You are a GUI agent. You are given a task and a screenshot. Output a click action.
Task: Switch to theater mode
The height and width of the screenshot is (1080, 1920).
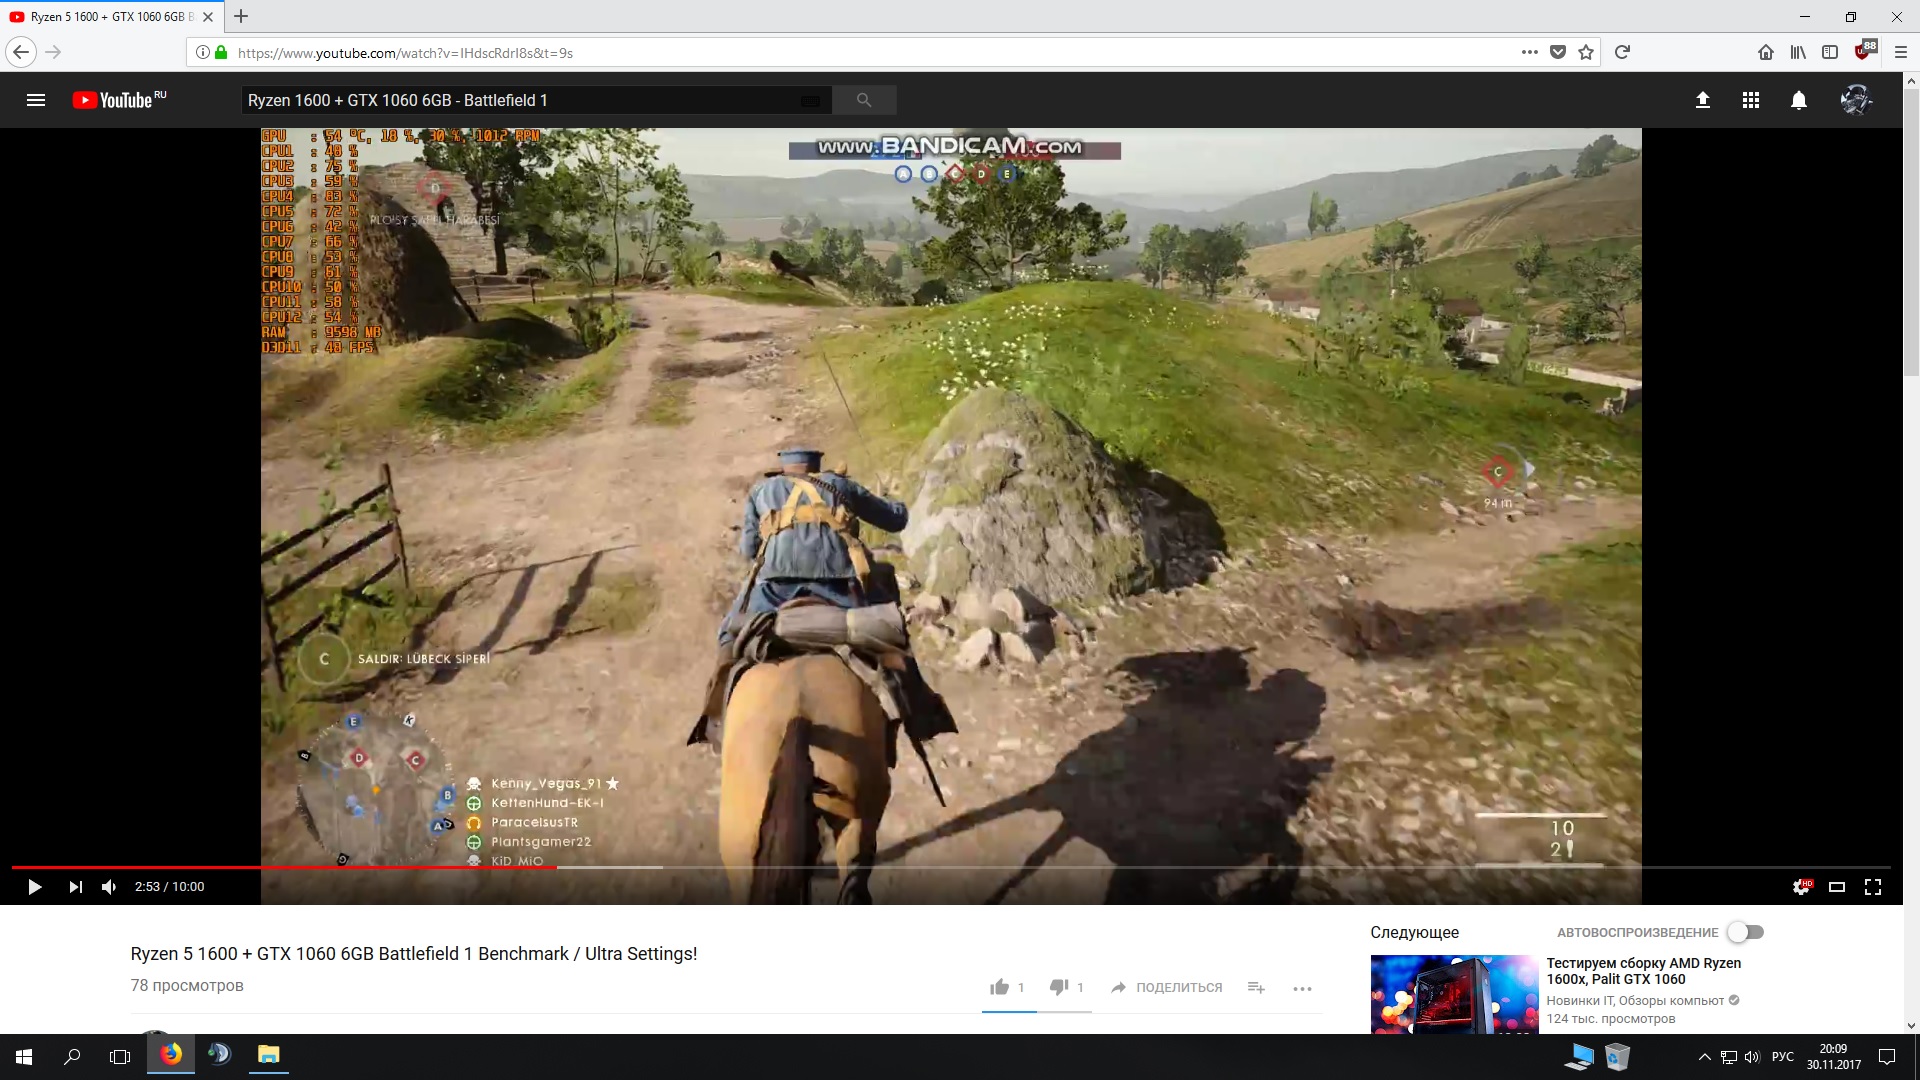[1837, 887]
